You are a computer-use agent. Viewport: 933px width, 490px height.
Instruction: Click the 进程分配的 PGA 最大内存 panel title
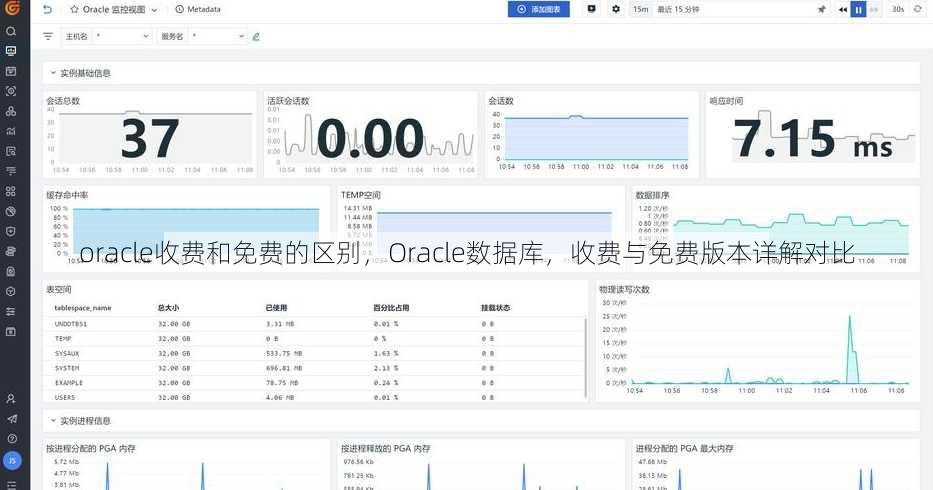684,448
